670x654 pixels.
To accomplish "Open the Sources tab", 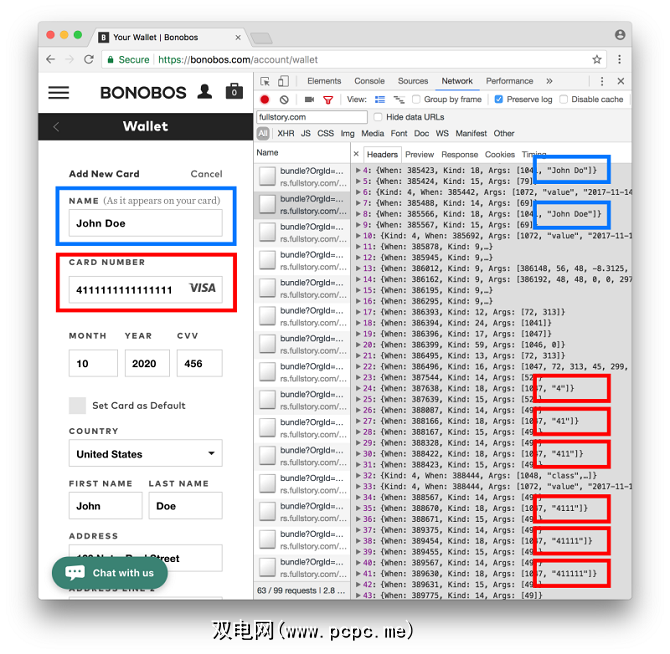I will (413, 81).
